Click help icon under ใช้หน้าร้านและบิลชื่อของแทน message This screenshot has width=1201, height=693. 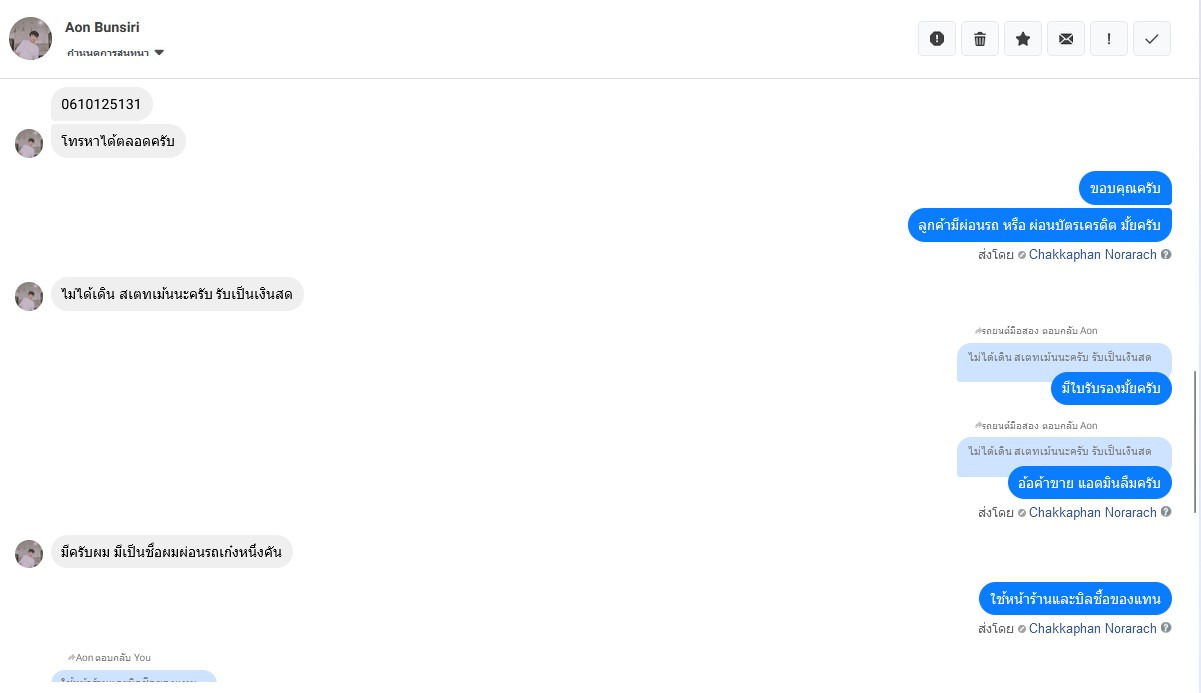[x=1166, y=629]
